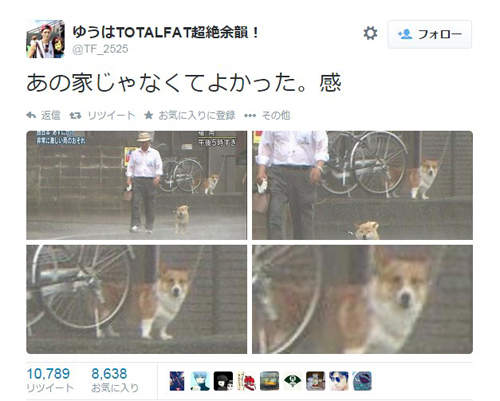Viewport: 500px width, 401px height.
Task: Open the black silhouette face avatar
Action: (x=223, y=381)
